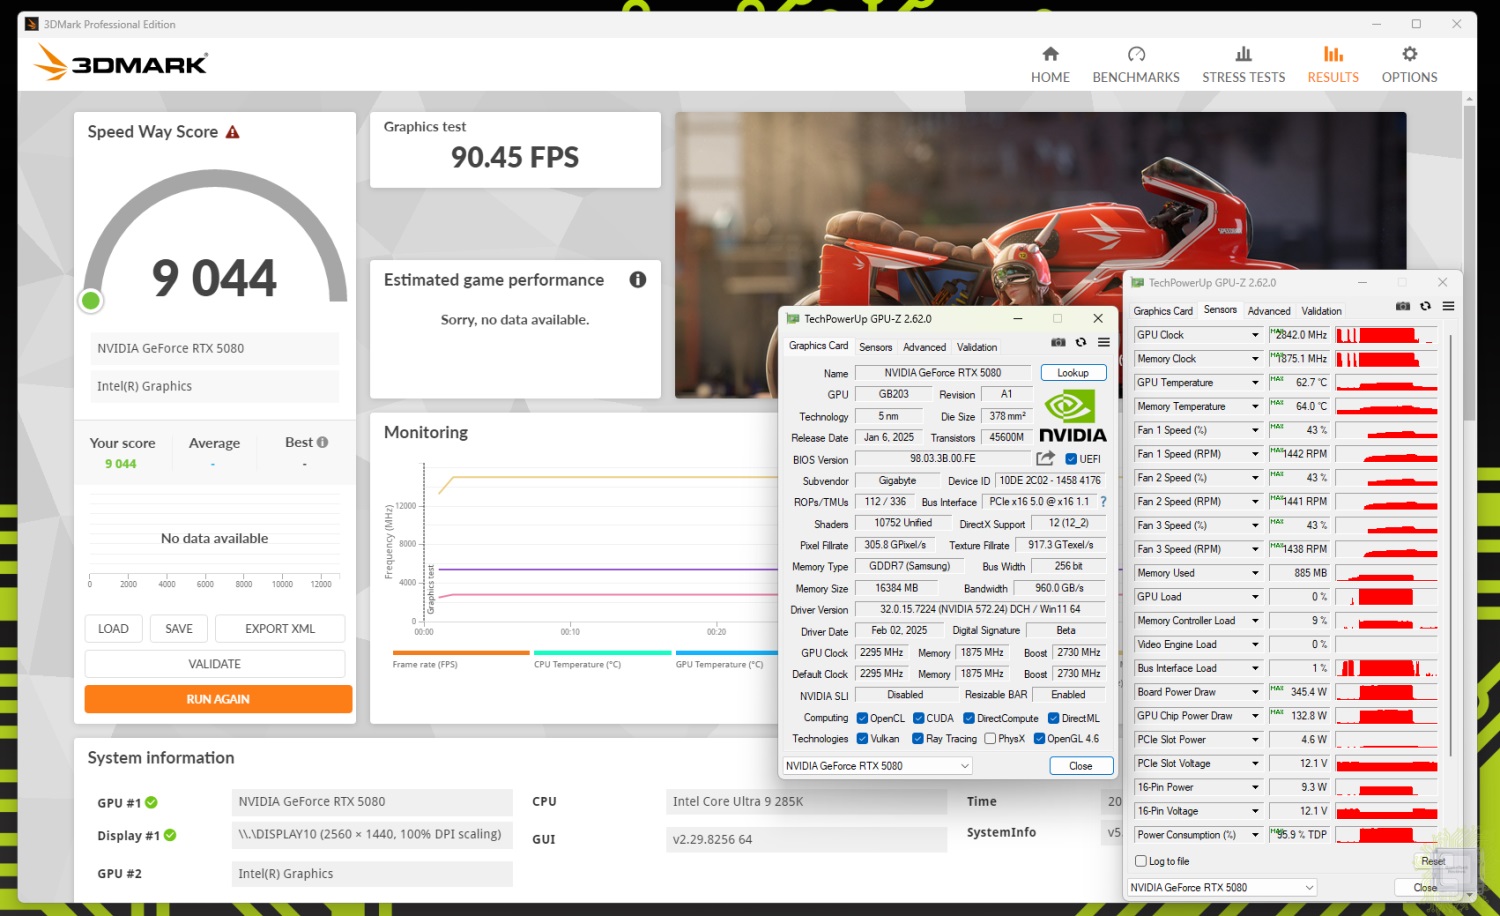
Task: Click the Bus Interface question mark
Action: [x=1104, y=502]
